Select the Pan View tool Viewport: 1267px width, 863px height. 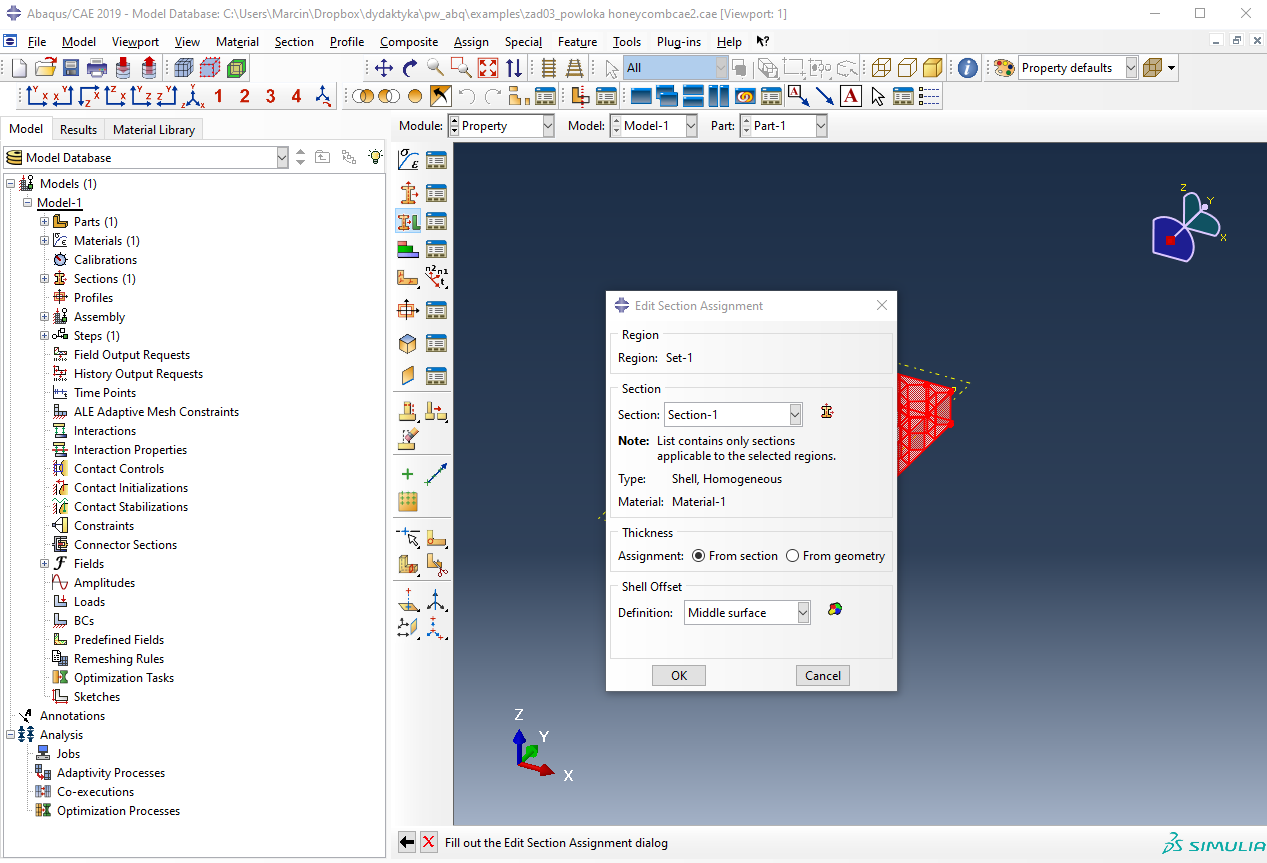[383, 68]
